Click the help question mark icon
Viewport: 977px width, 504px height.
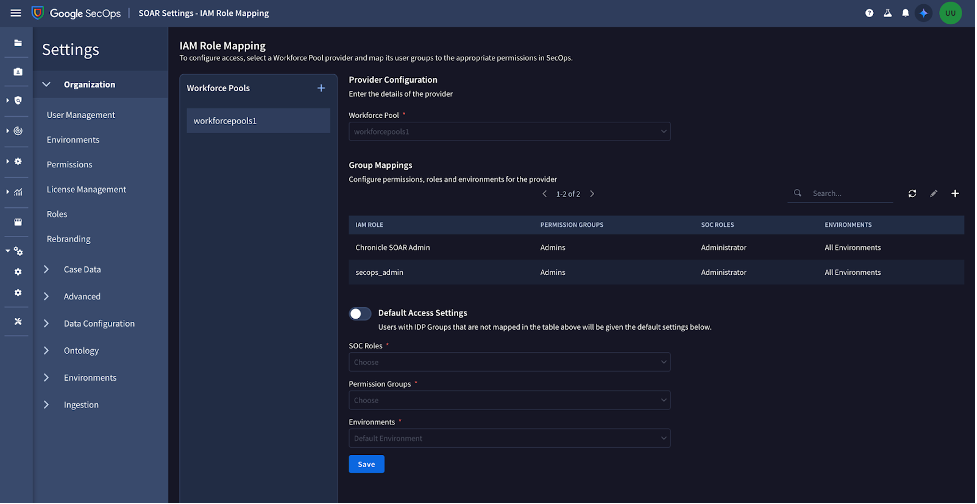tap(869, 13)
